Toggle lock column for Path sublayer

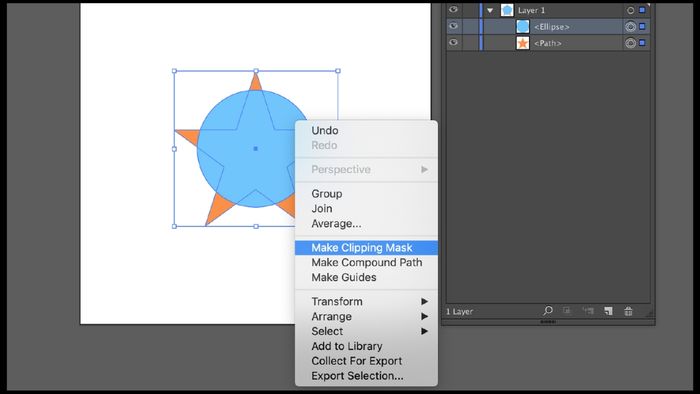click(x=470, y=43)
